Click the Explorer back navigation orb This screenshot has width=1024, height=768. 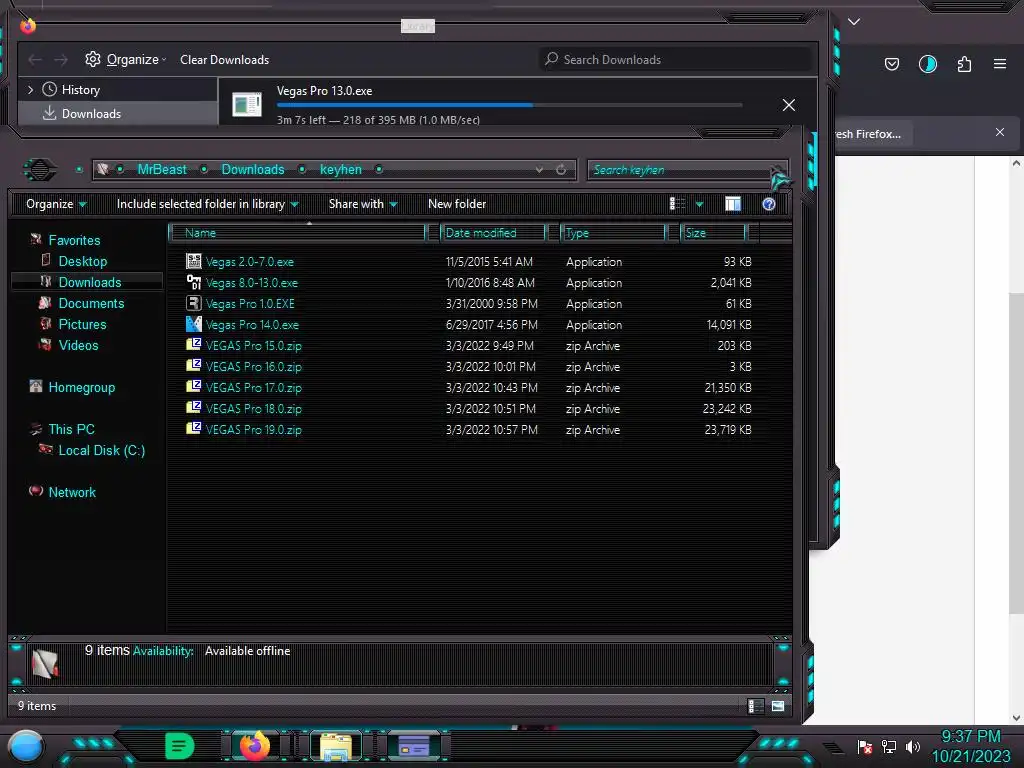point(40,170)
